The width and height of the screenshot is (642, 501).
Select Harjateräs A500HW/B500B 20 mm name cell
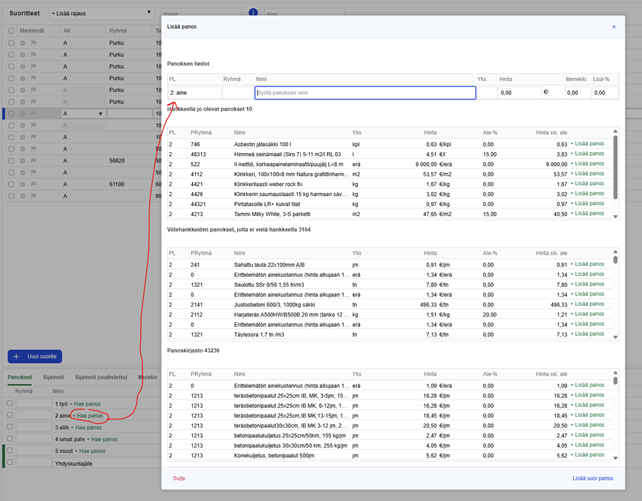click(291, 315)
